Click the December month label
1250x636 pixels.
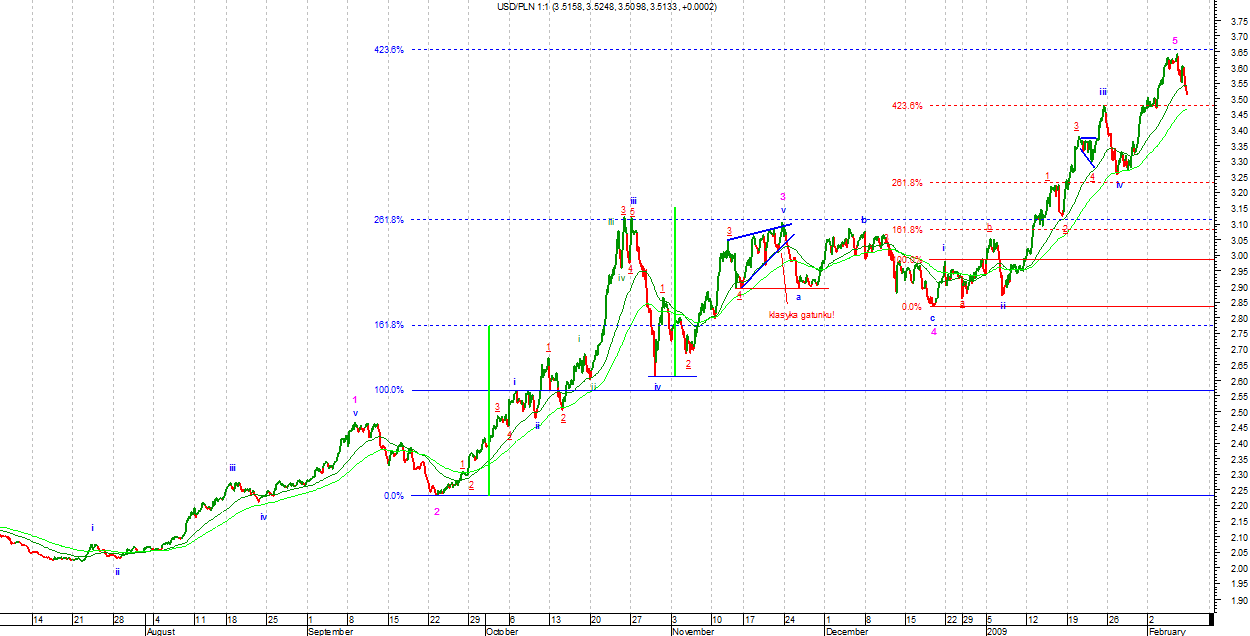pos(846,631)
